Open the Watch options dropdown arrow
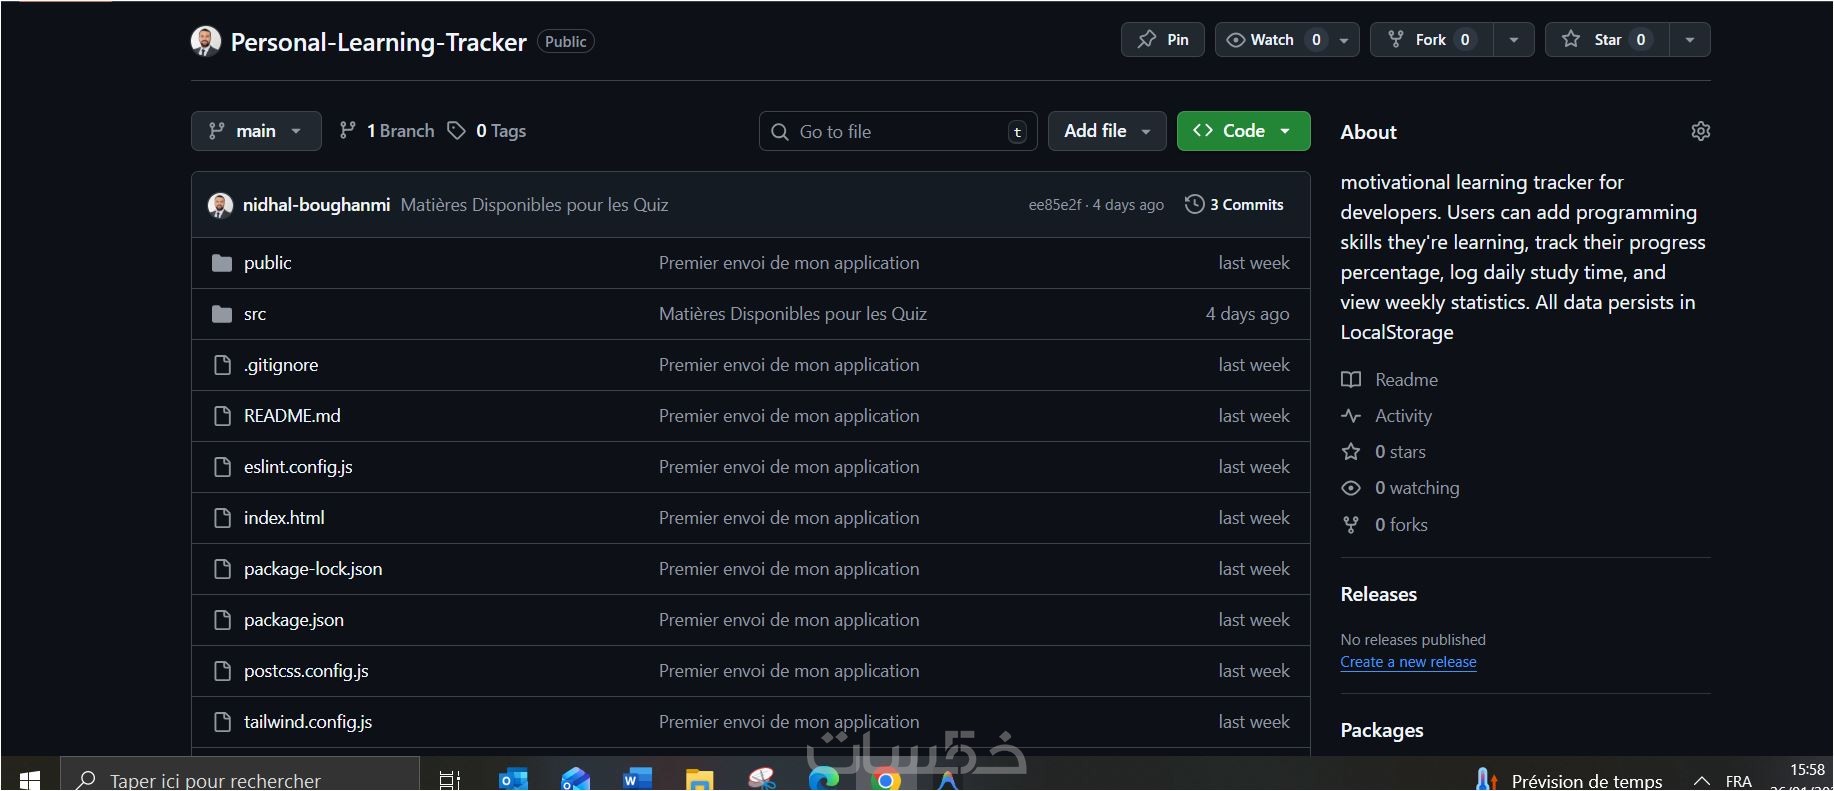The height and width of the screenshot is (791, 1834). click(x=1344, y=40)
